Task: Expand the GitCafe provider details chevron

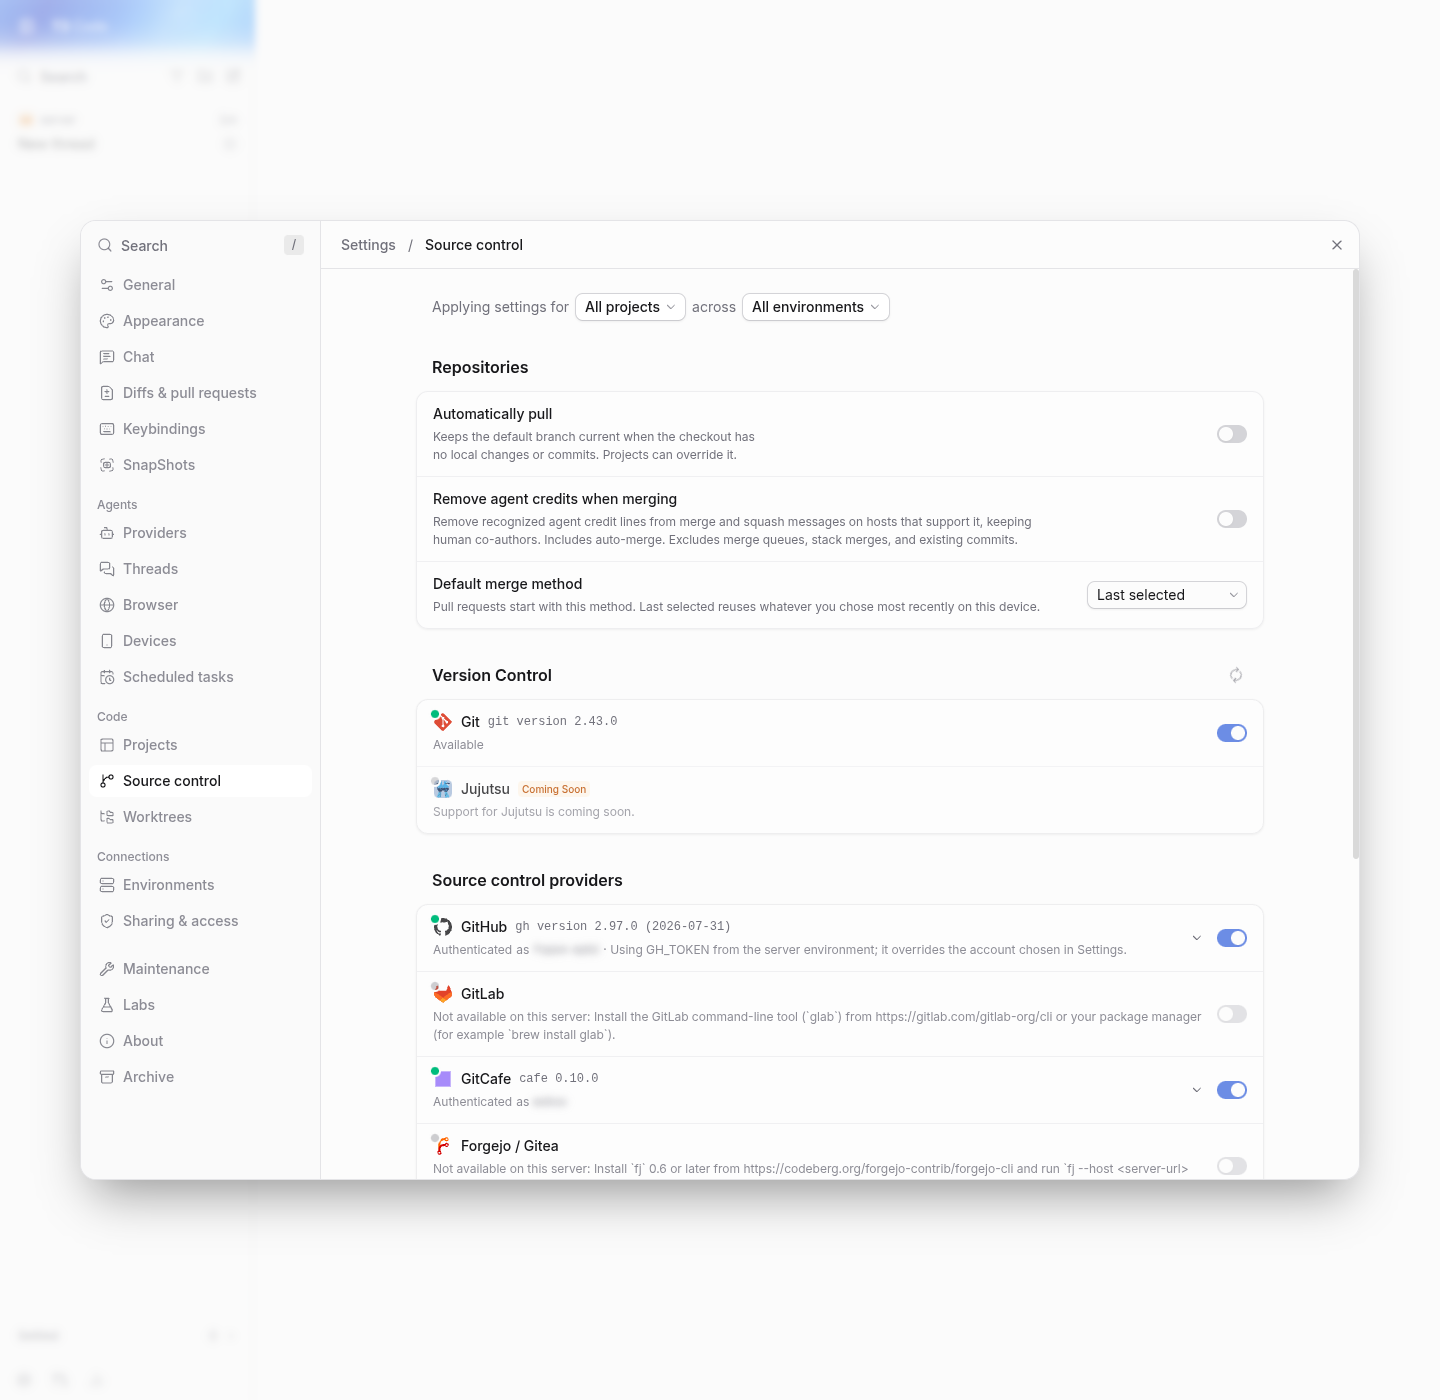Action: tap(1197, 1090)
